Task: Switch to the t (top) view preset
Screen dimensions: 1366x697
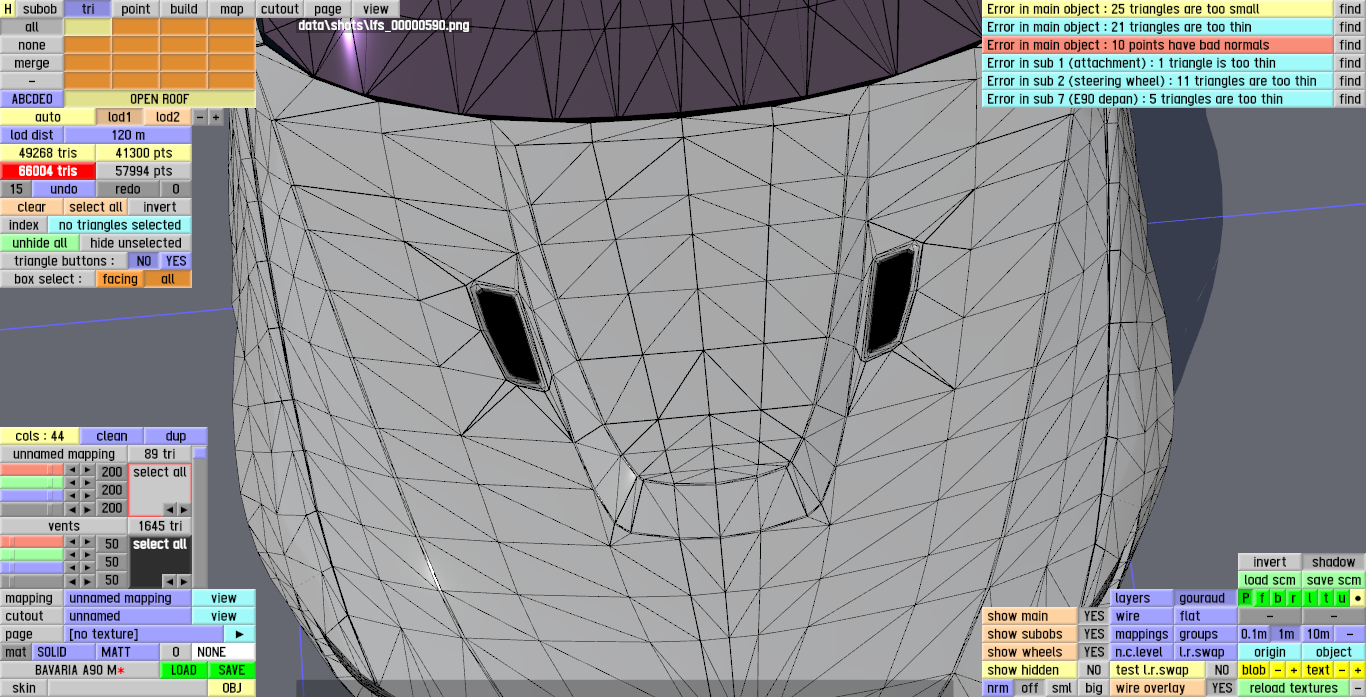Action: (x=1326, y=598)
